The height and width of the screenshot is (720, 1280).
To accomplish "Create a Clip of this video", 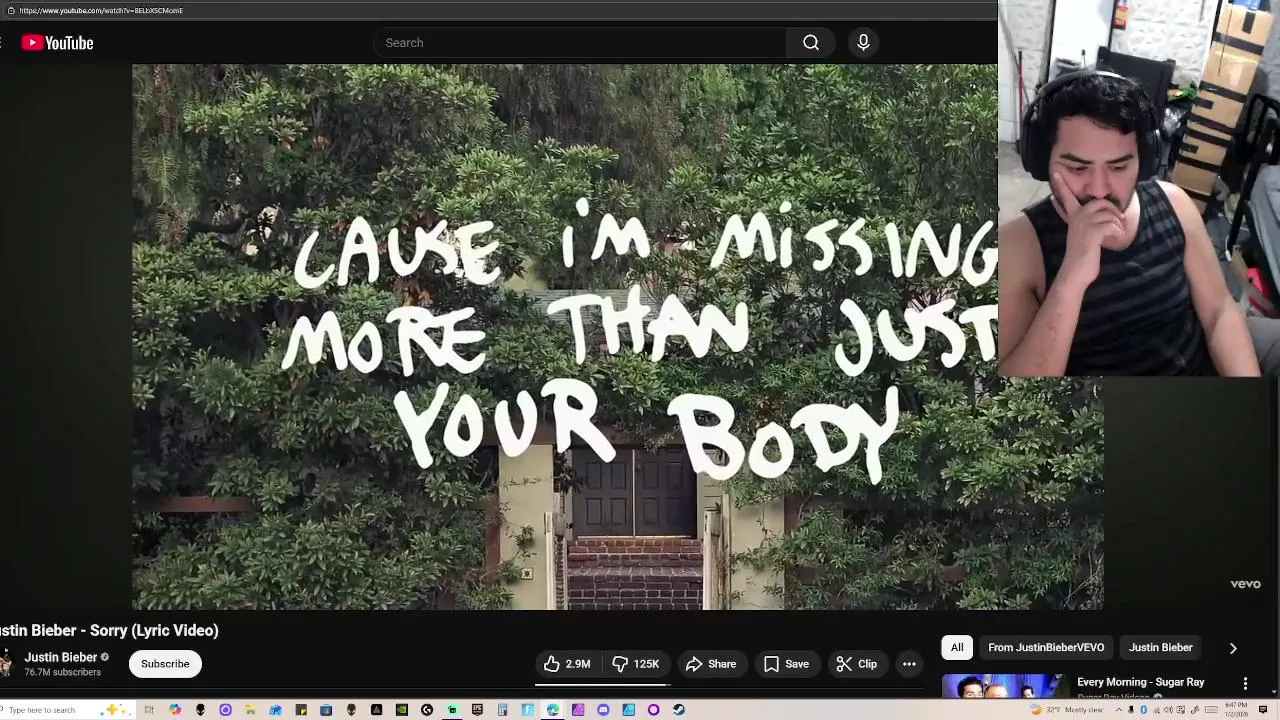I will click(x=856, y=664).
